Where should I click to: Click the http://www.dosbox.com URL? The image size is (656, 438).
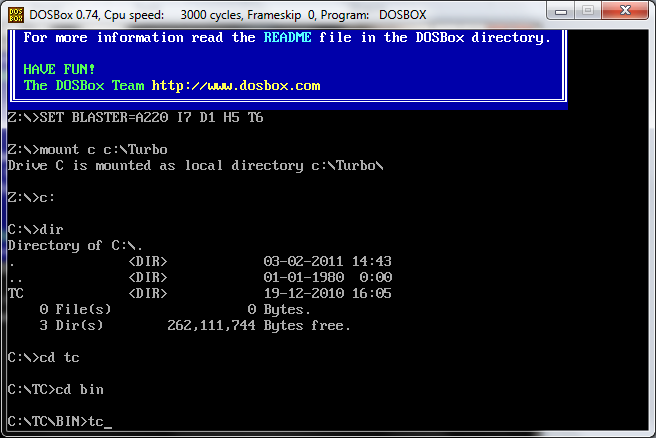point(236,86)
